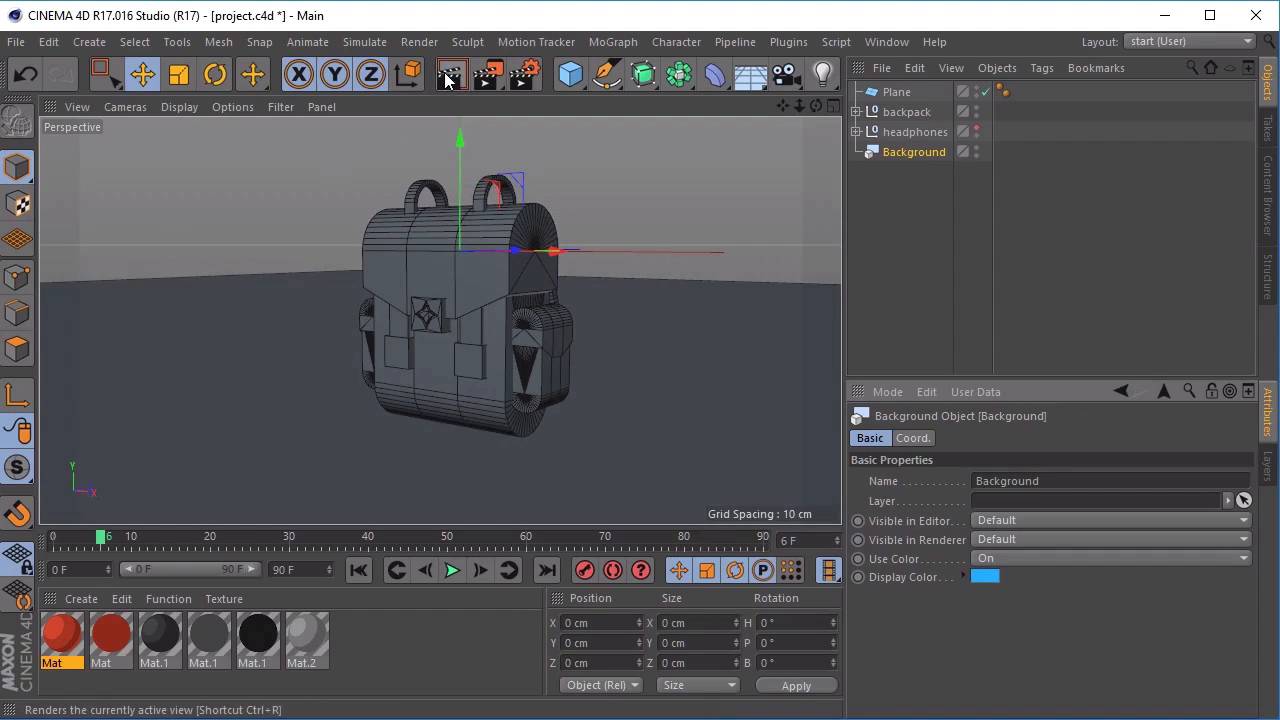Select the Scale tool icon
This screenshot has height=720, width=1280.
click(x=179, y=75)
